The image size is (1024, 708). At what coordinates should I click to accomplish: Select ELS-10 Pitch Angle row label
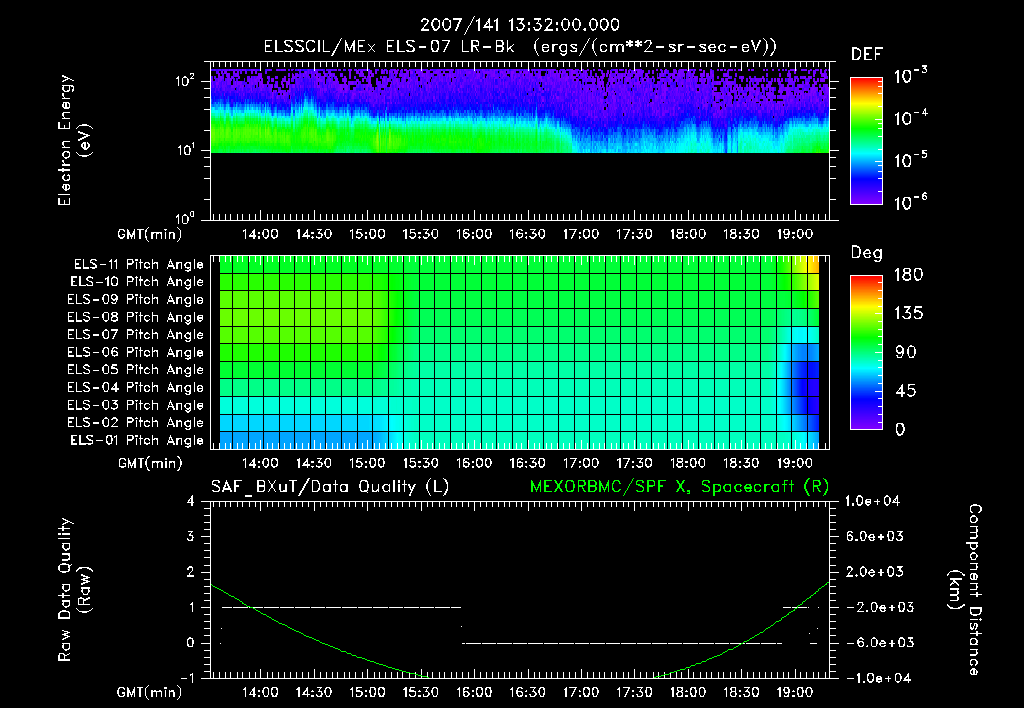click(x=137, y=282)
